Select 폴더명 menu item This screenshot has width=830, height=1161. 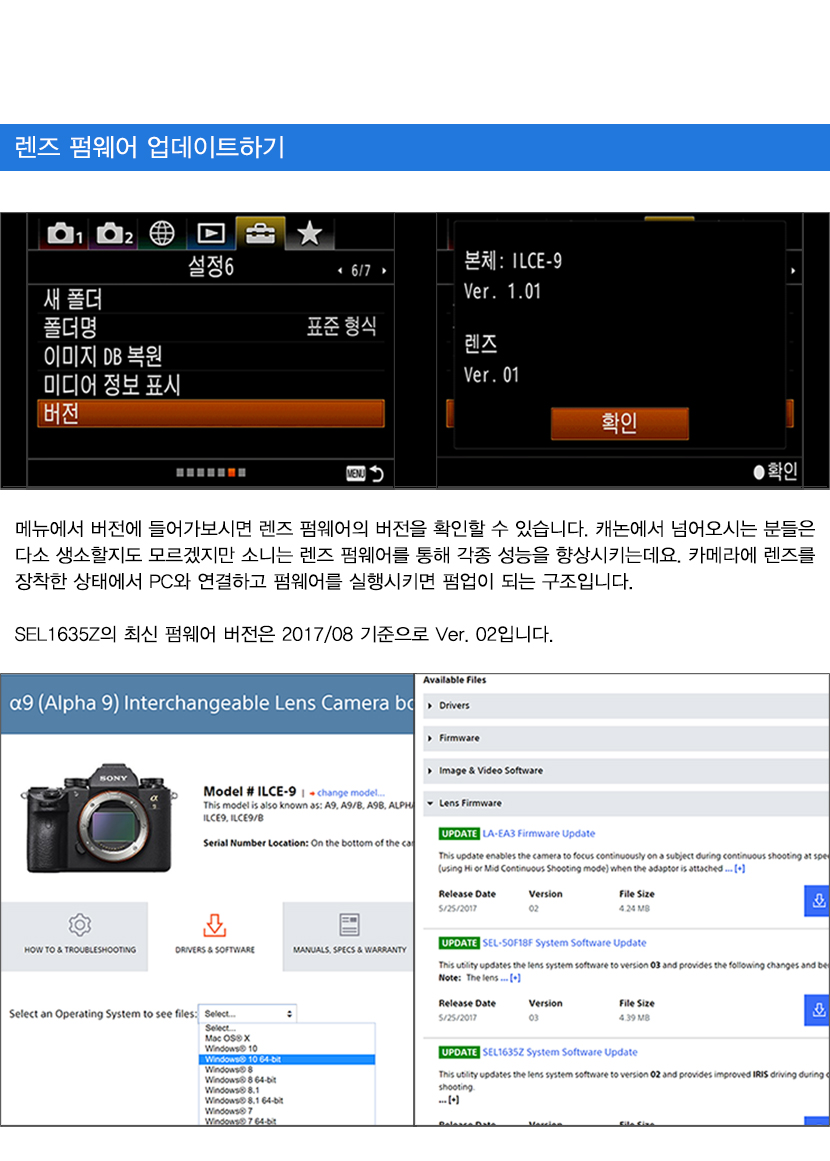[x=210, y=327]
